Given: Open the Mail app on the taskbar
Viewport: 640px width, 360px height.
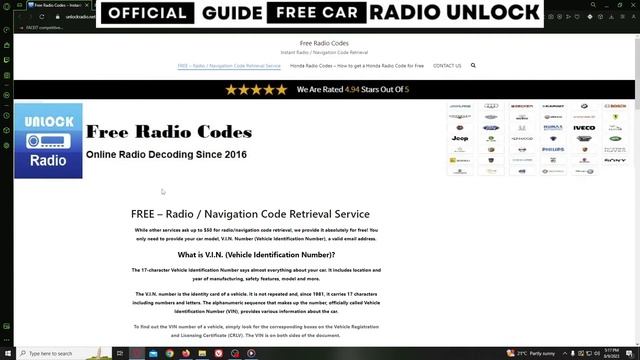Looking at the screenshot, I should 153,353.
